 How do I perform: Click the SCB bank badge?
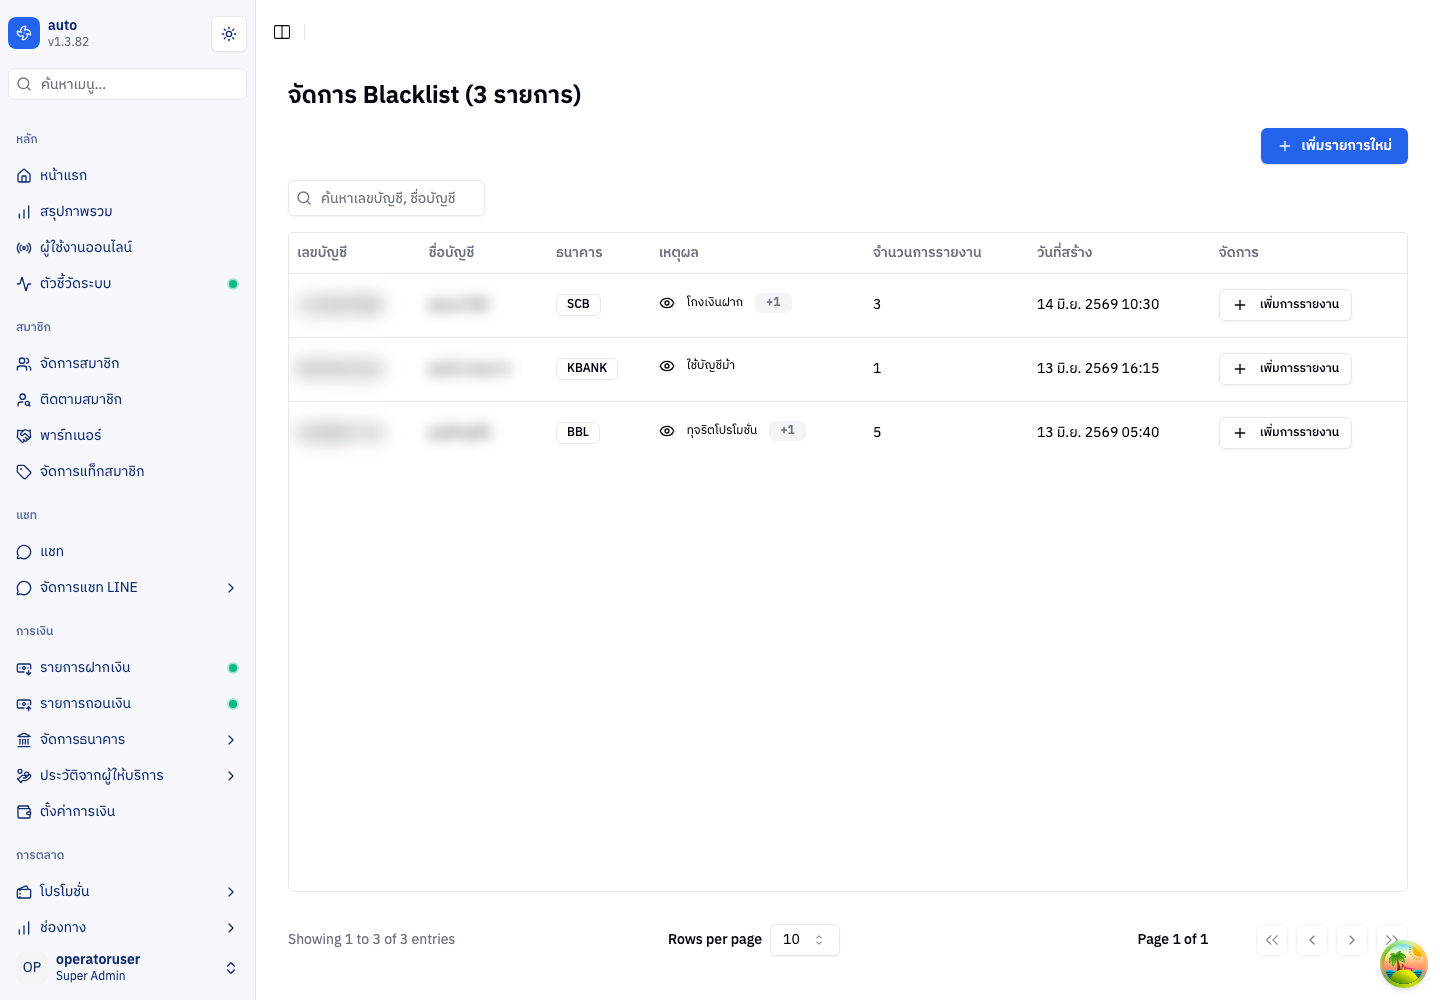pos(578,304)
